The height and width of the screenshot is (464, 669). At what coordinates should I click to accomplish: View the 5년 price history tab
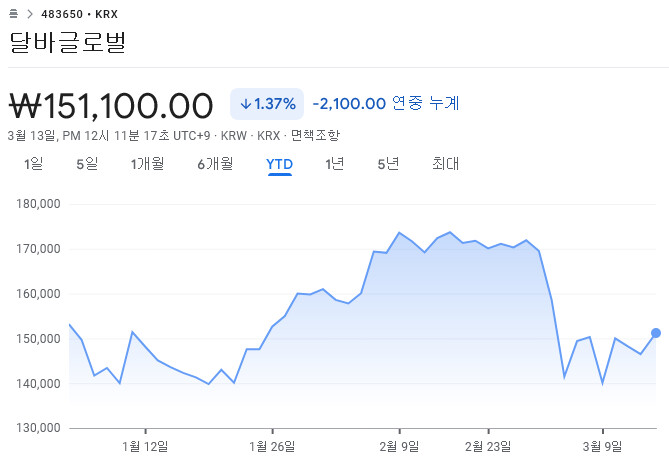click(388, 164)
